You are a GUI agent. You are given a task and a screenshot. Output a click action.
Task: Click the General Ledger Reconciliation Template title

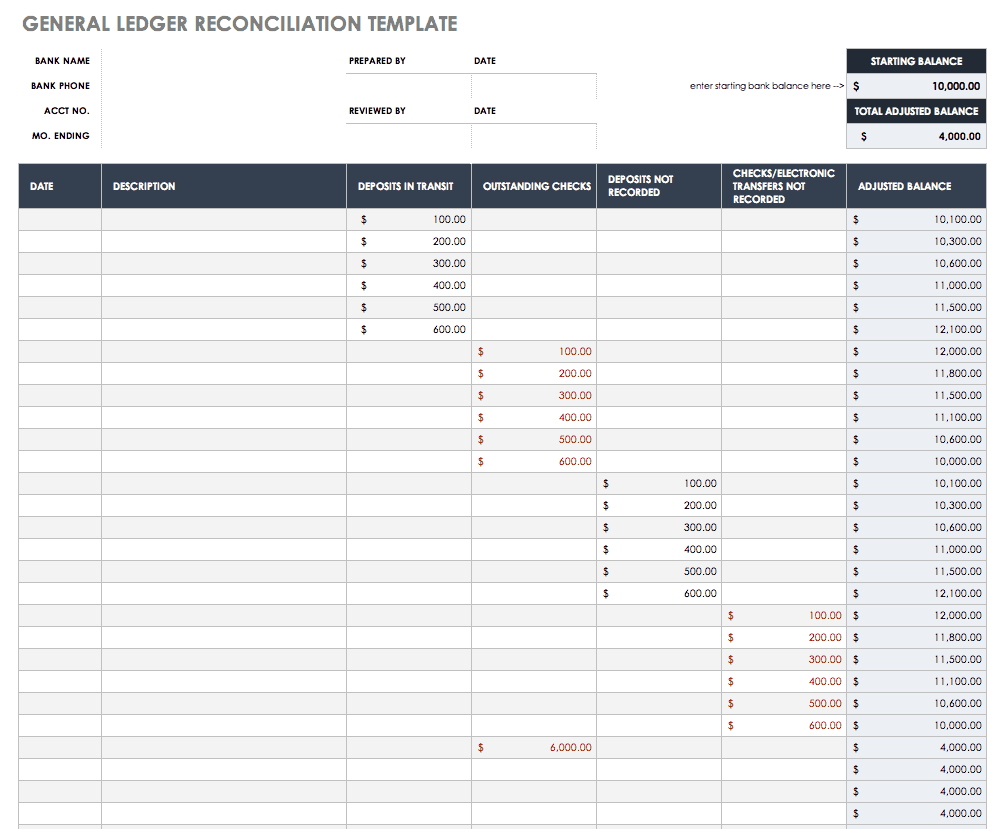240,24
